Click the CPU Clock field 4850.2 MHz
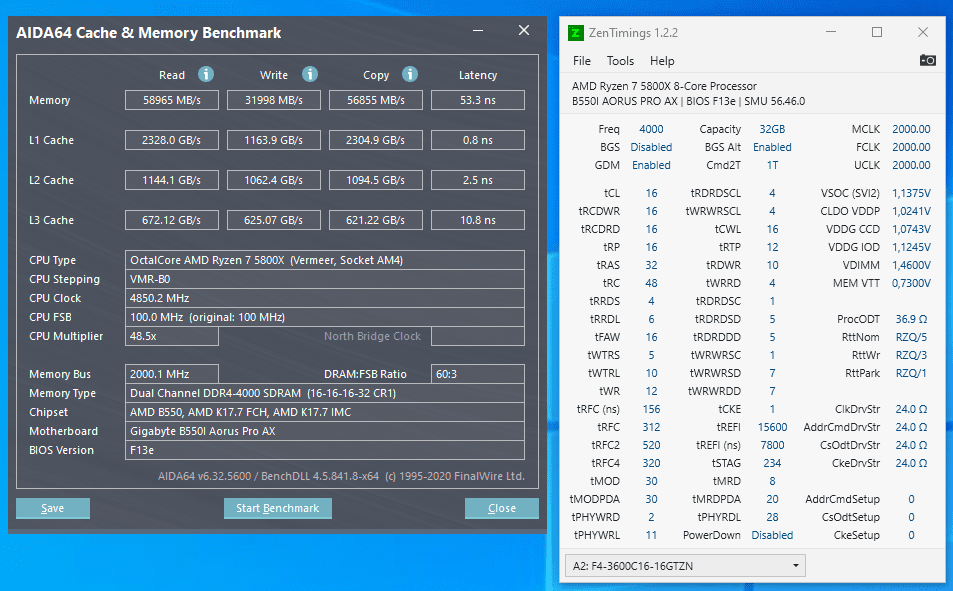The width and height of the screenshot is (953, 591). tap(325, 298)
